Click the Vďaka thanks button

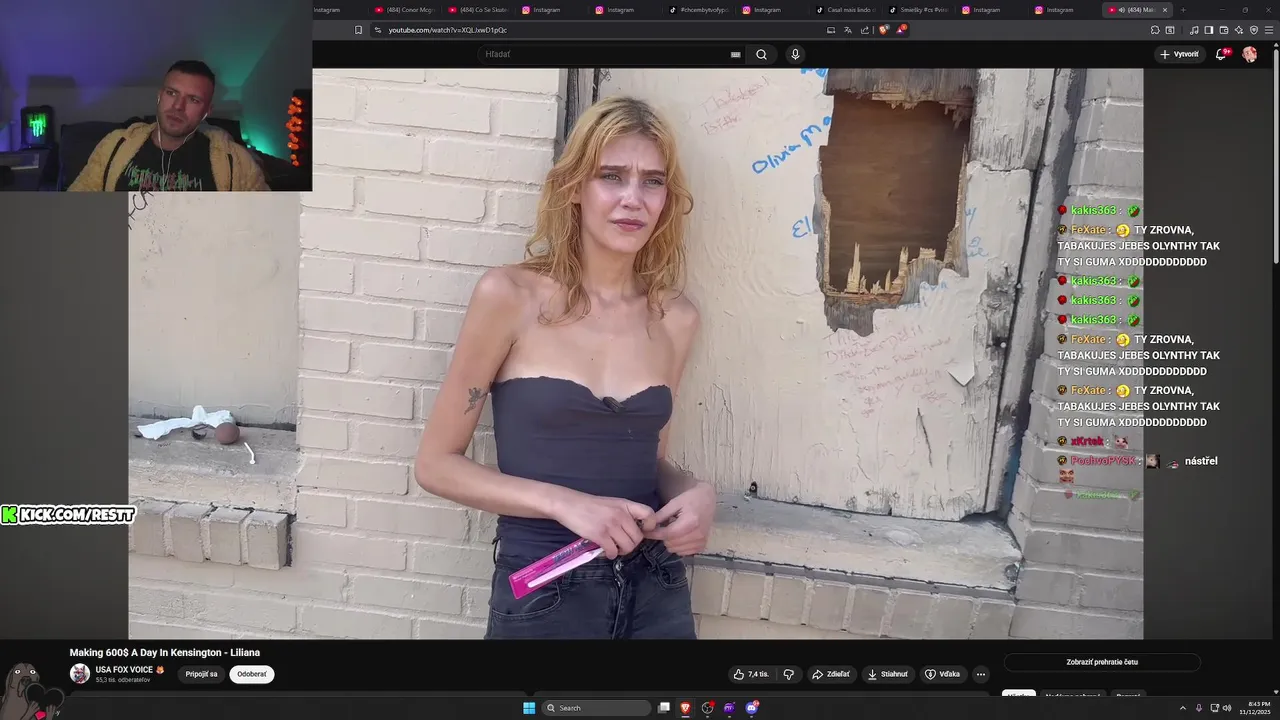(x=942, y=674)
